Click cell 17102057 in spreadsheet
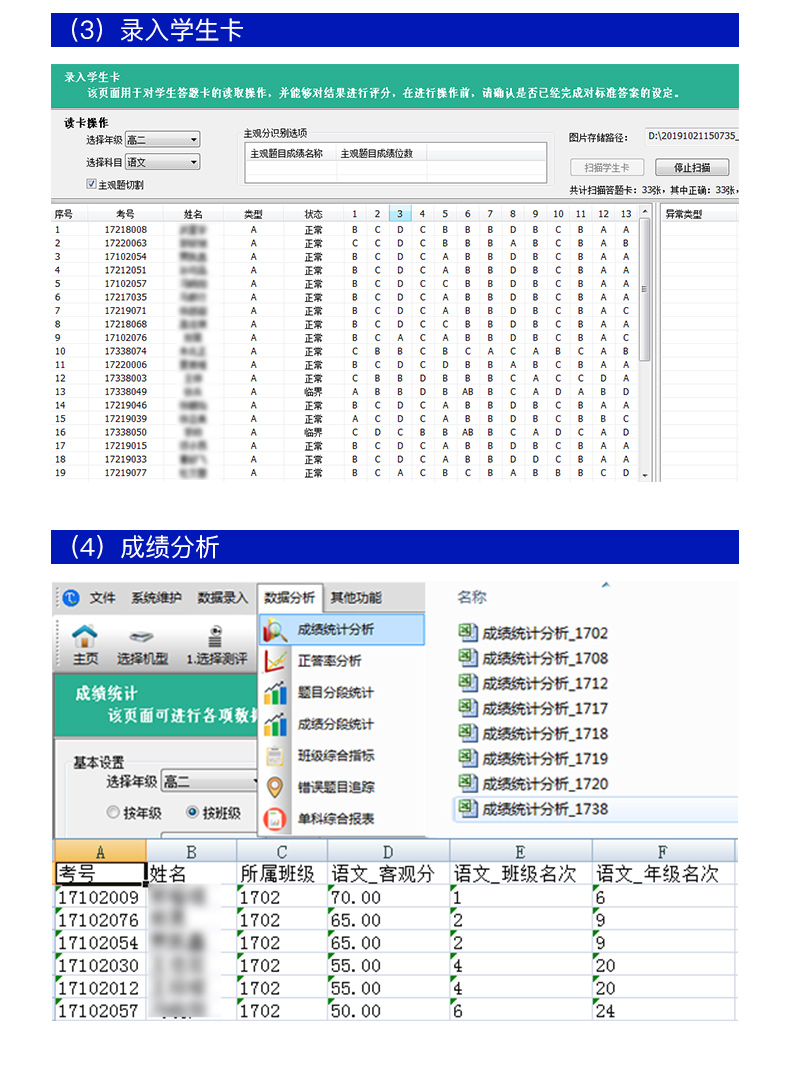This screenshot has width=790, height=1067. coord(100,1011)
